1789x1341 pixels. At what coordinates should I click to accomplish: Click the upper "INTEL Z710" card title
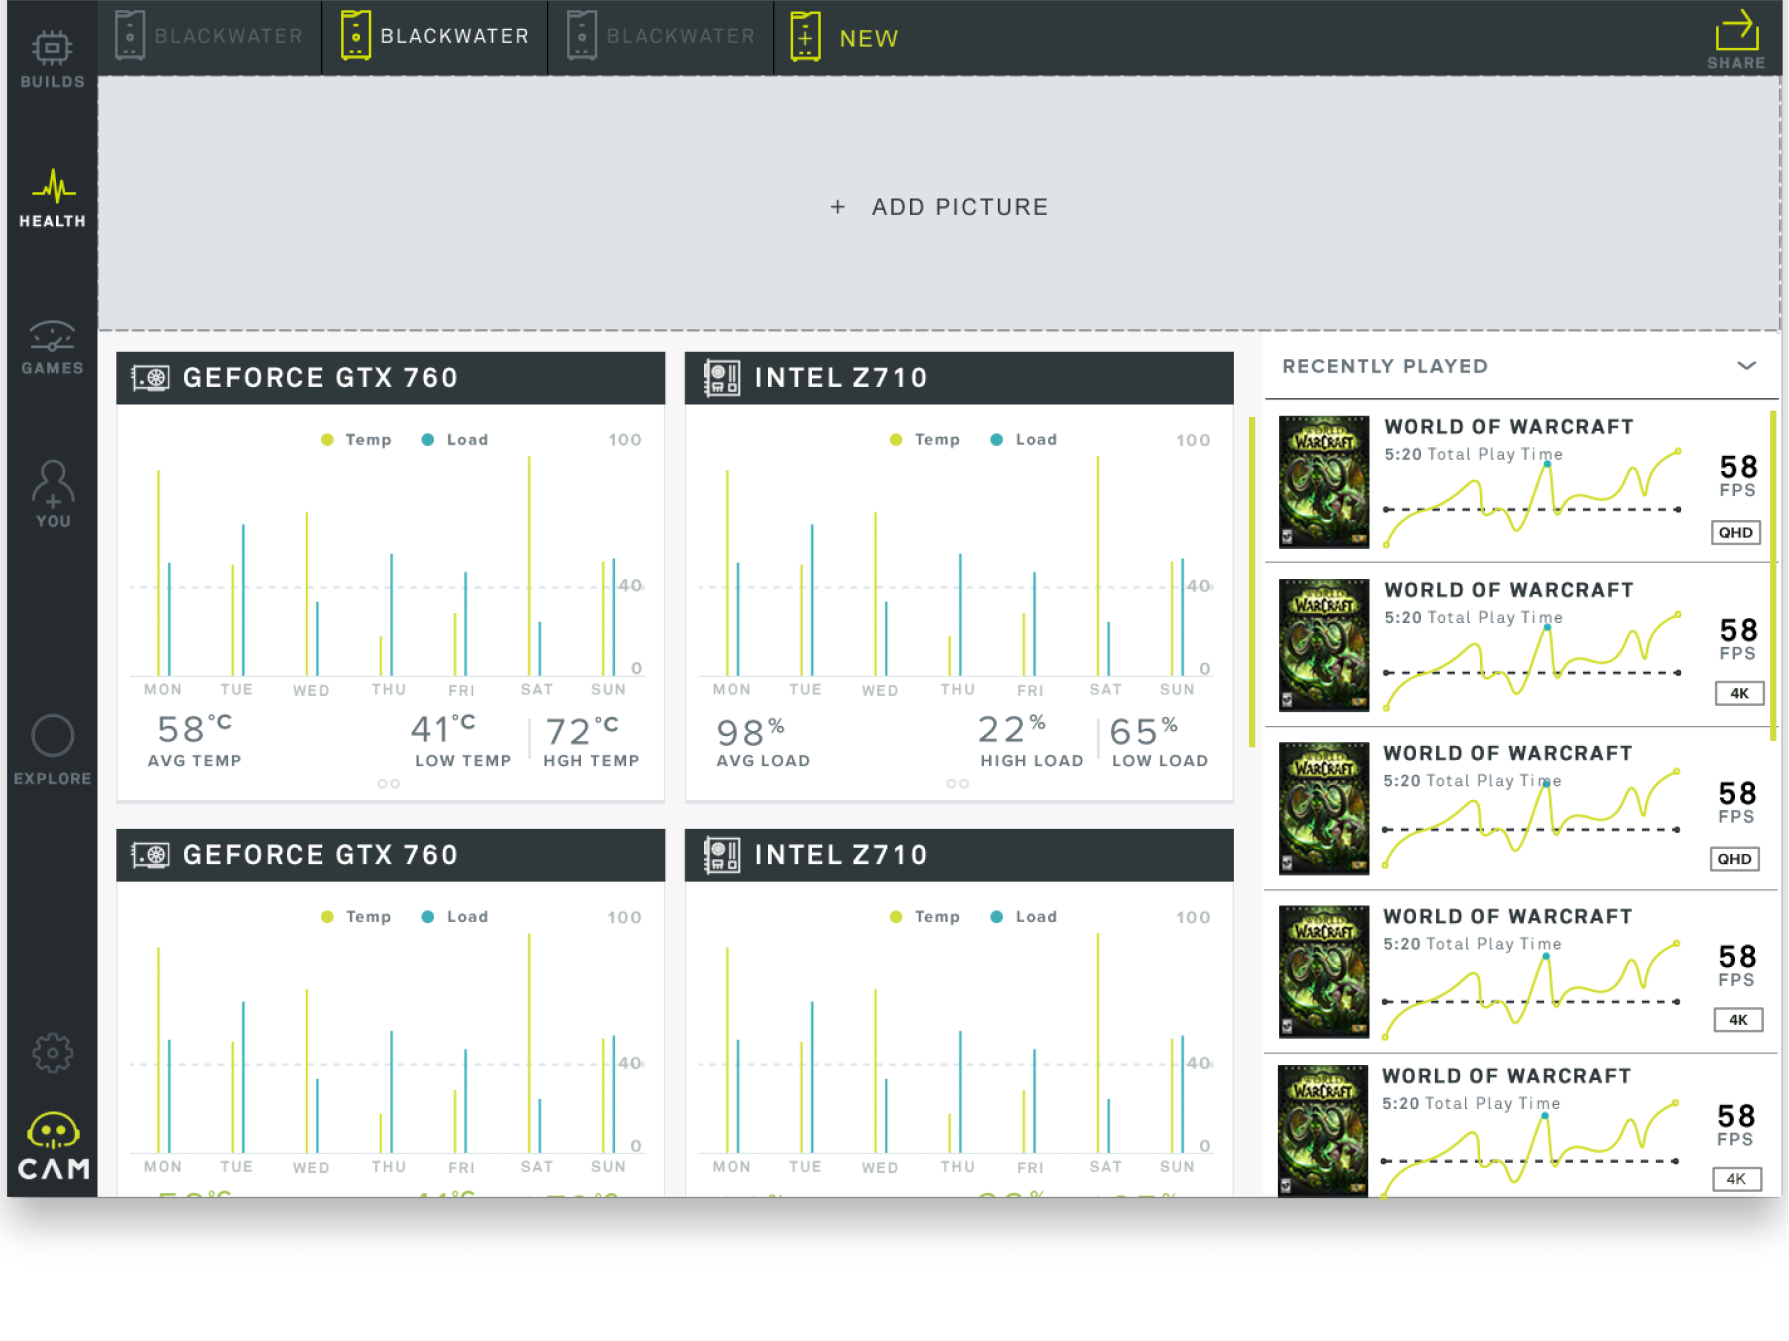(841, 378)
